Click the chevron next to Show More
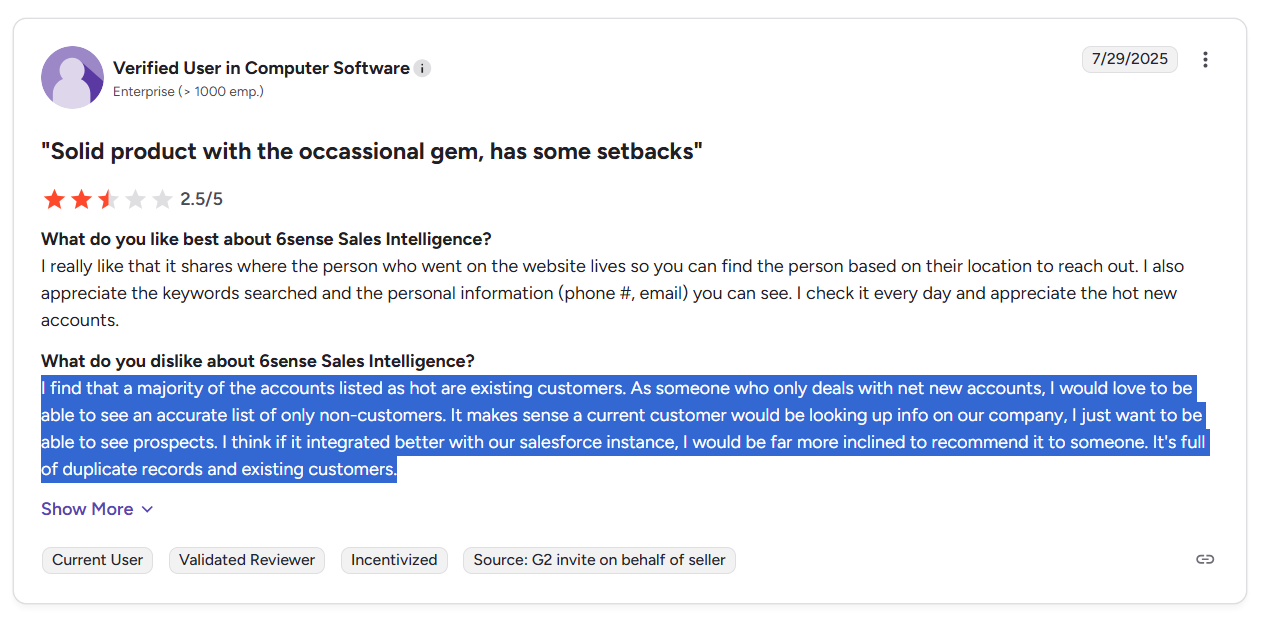1263x621 pixels. tap(147, 510)
